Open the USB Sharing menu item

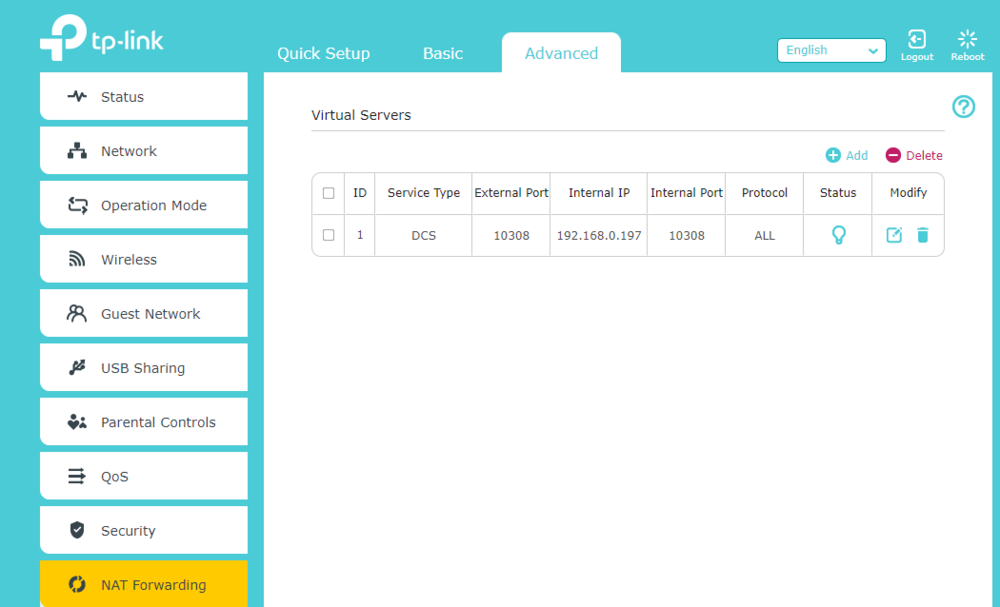coord(143,367)
